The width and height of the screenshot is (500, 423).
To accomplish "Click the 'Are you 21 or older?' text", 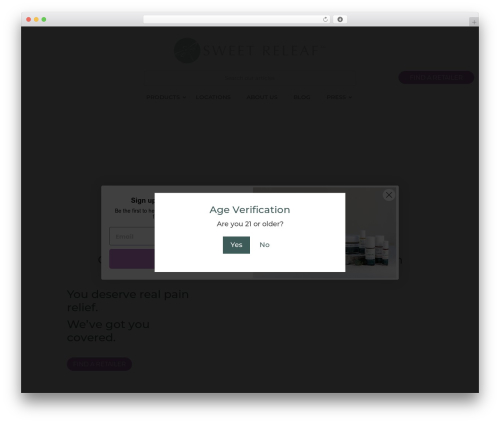I will 250,224.
